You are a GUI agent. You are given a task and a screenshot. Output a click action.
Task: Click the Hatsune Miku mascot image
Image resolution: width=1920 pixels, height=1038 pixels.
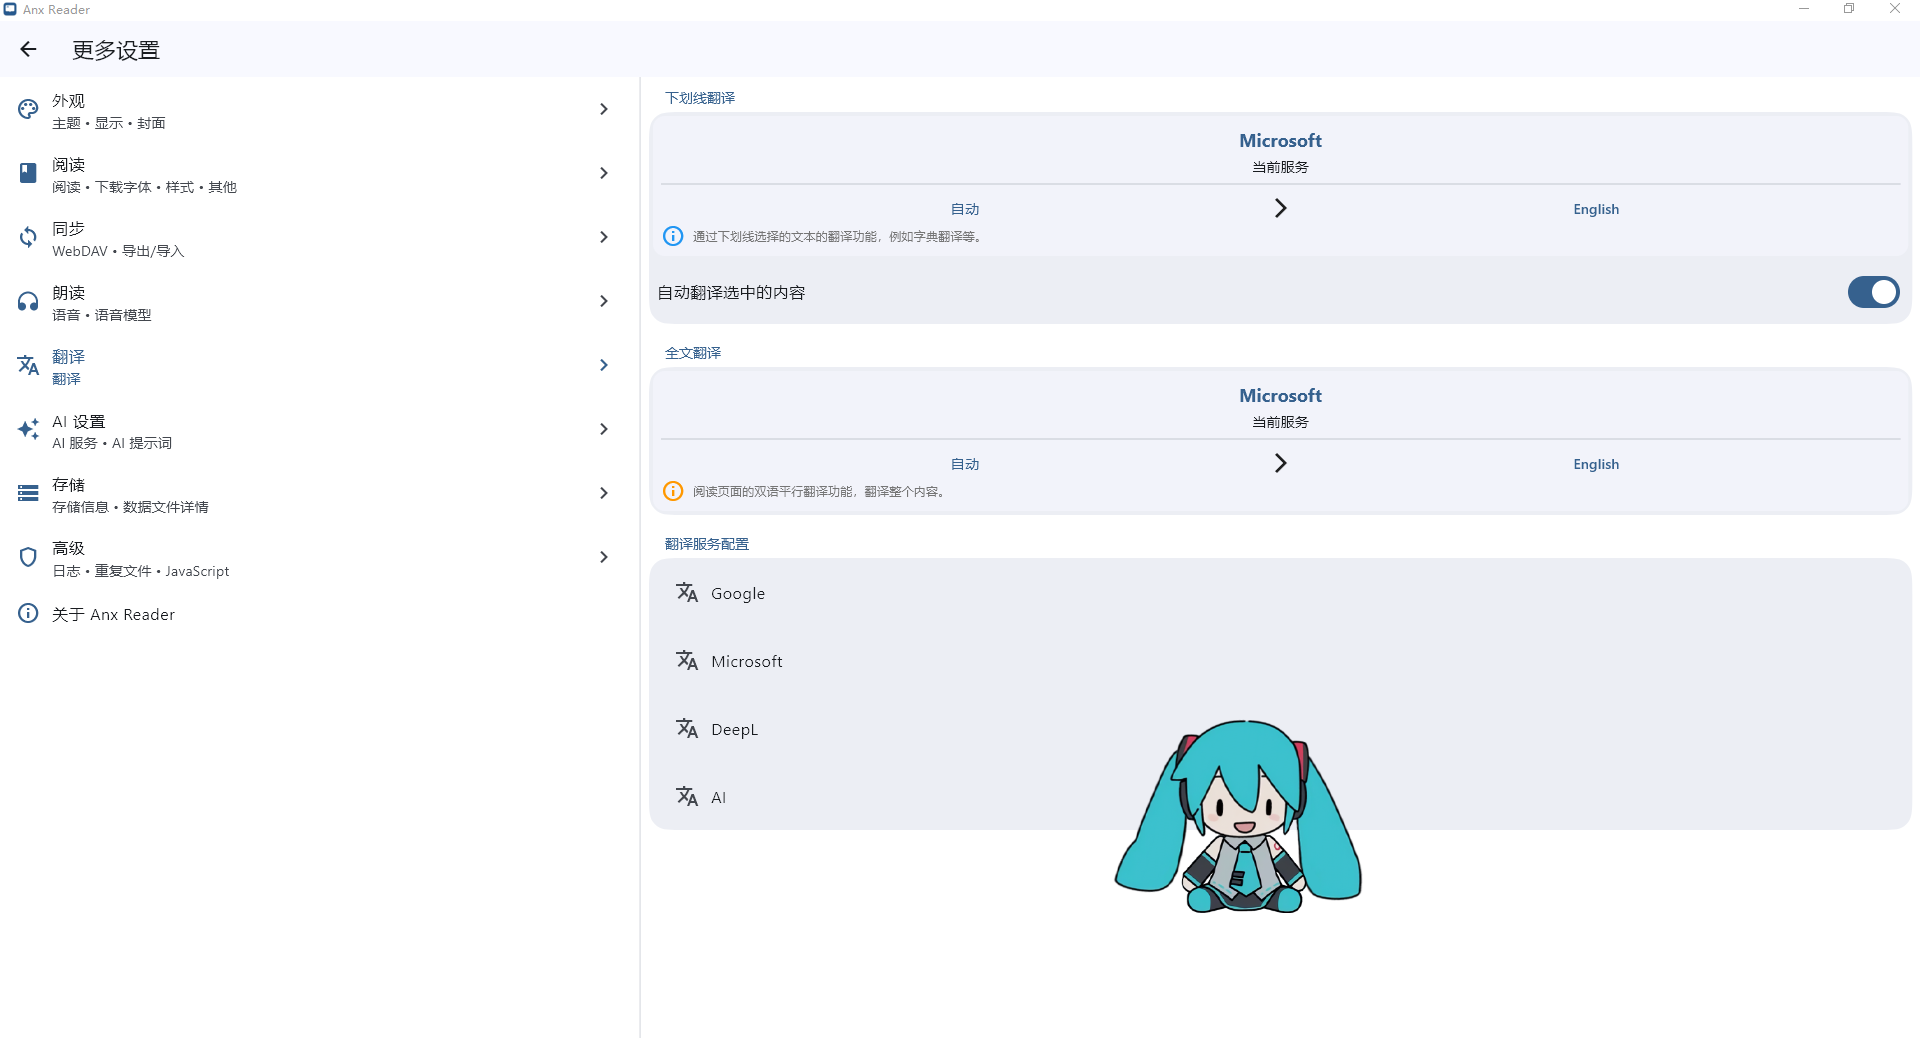(x=1238, y=820)
